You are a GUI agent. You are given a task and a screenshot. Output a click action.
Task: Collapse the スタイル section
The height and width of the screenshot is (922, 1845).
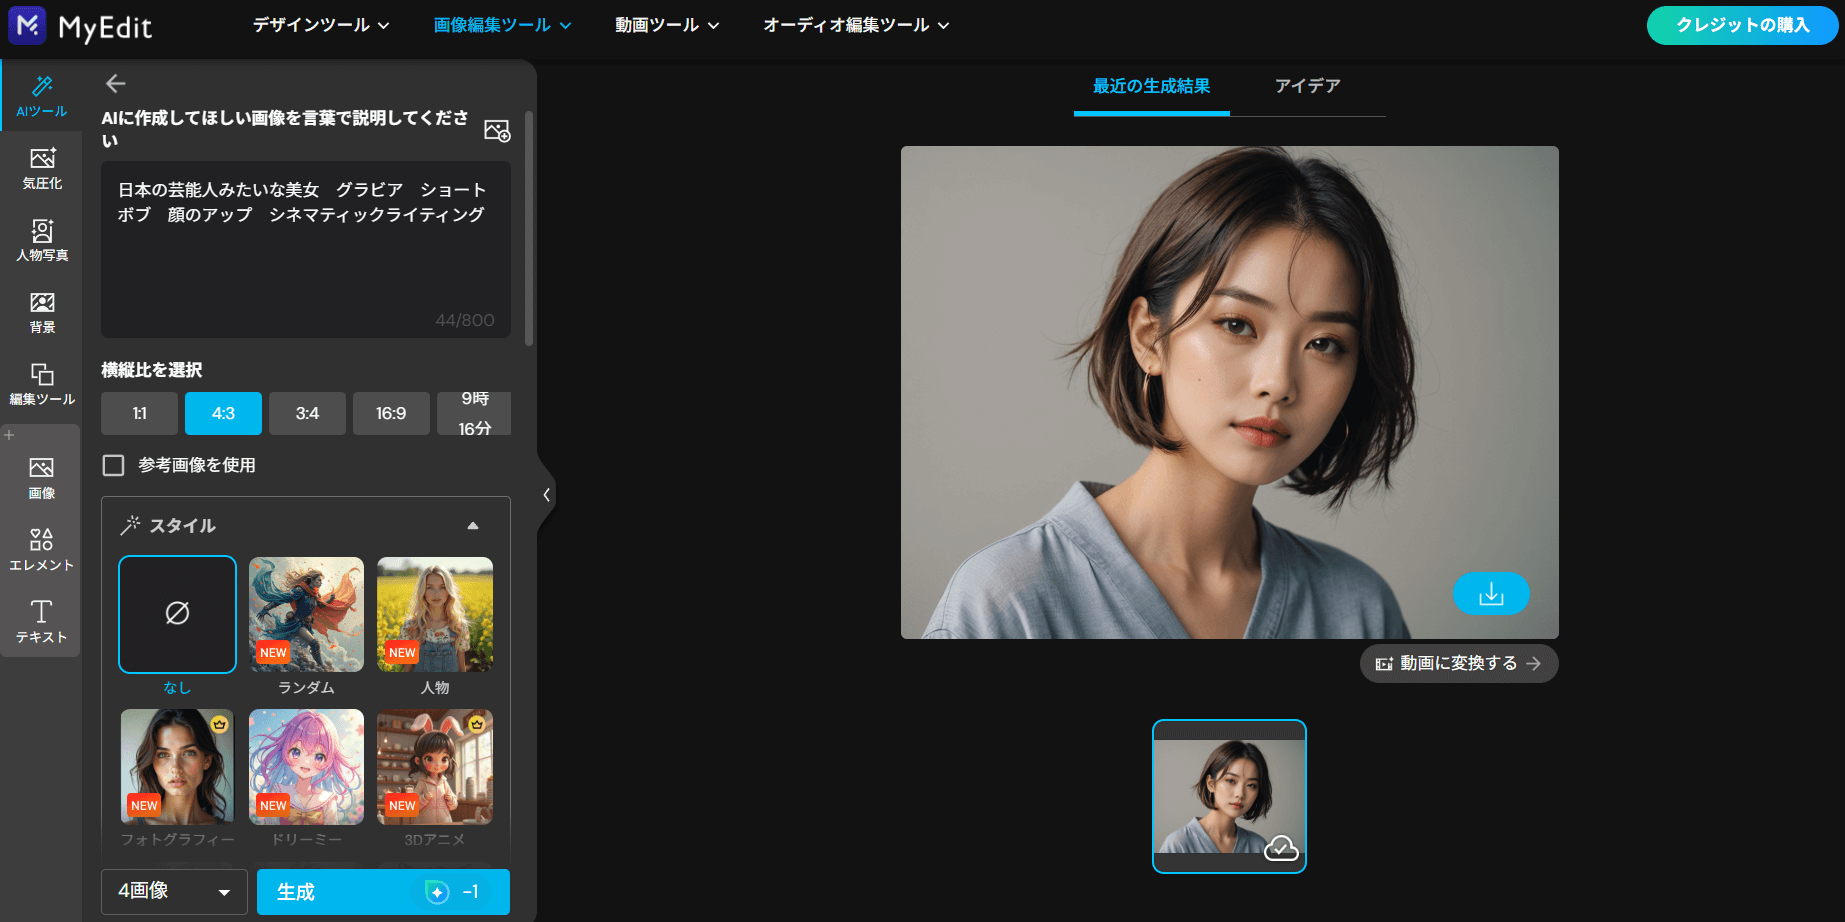[x=473, y=526]
